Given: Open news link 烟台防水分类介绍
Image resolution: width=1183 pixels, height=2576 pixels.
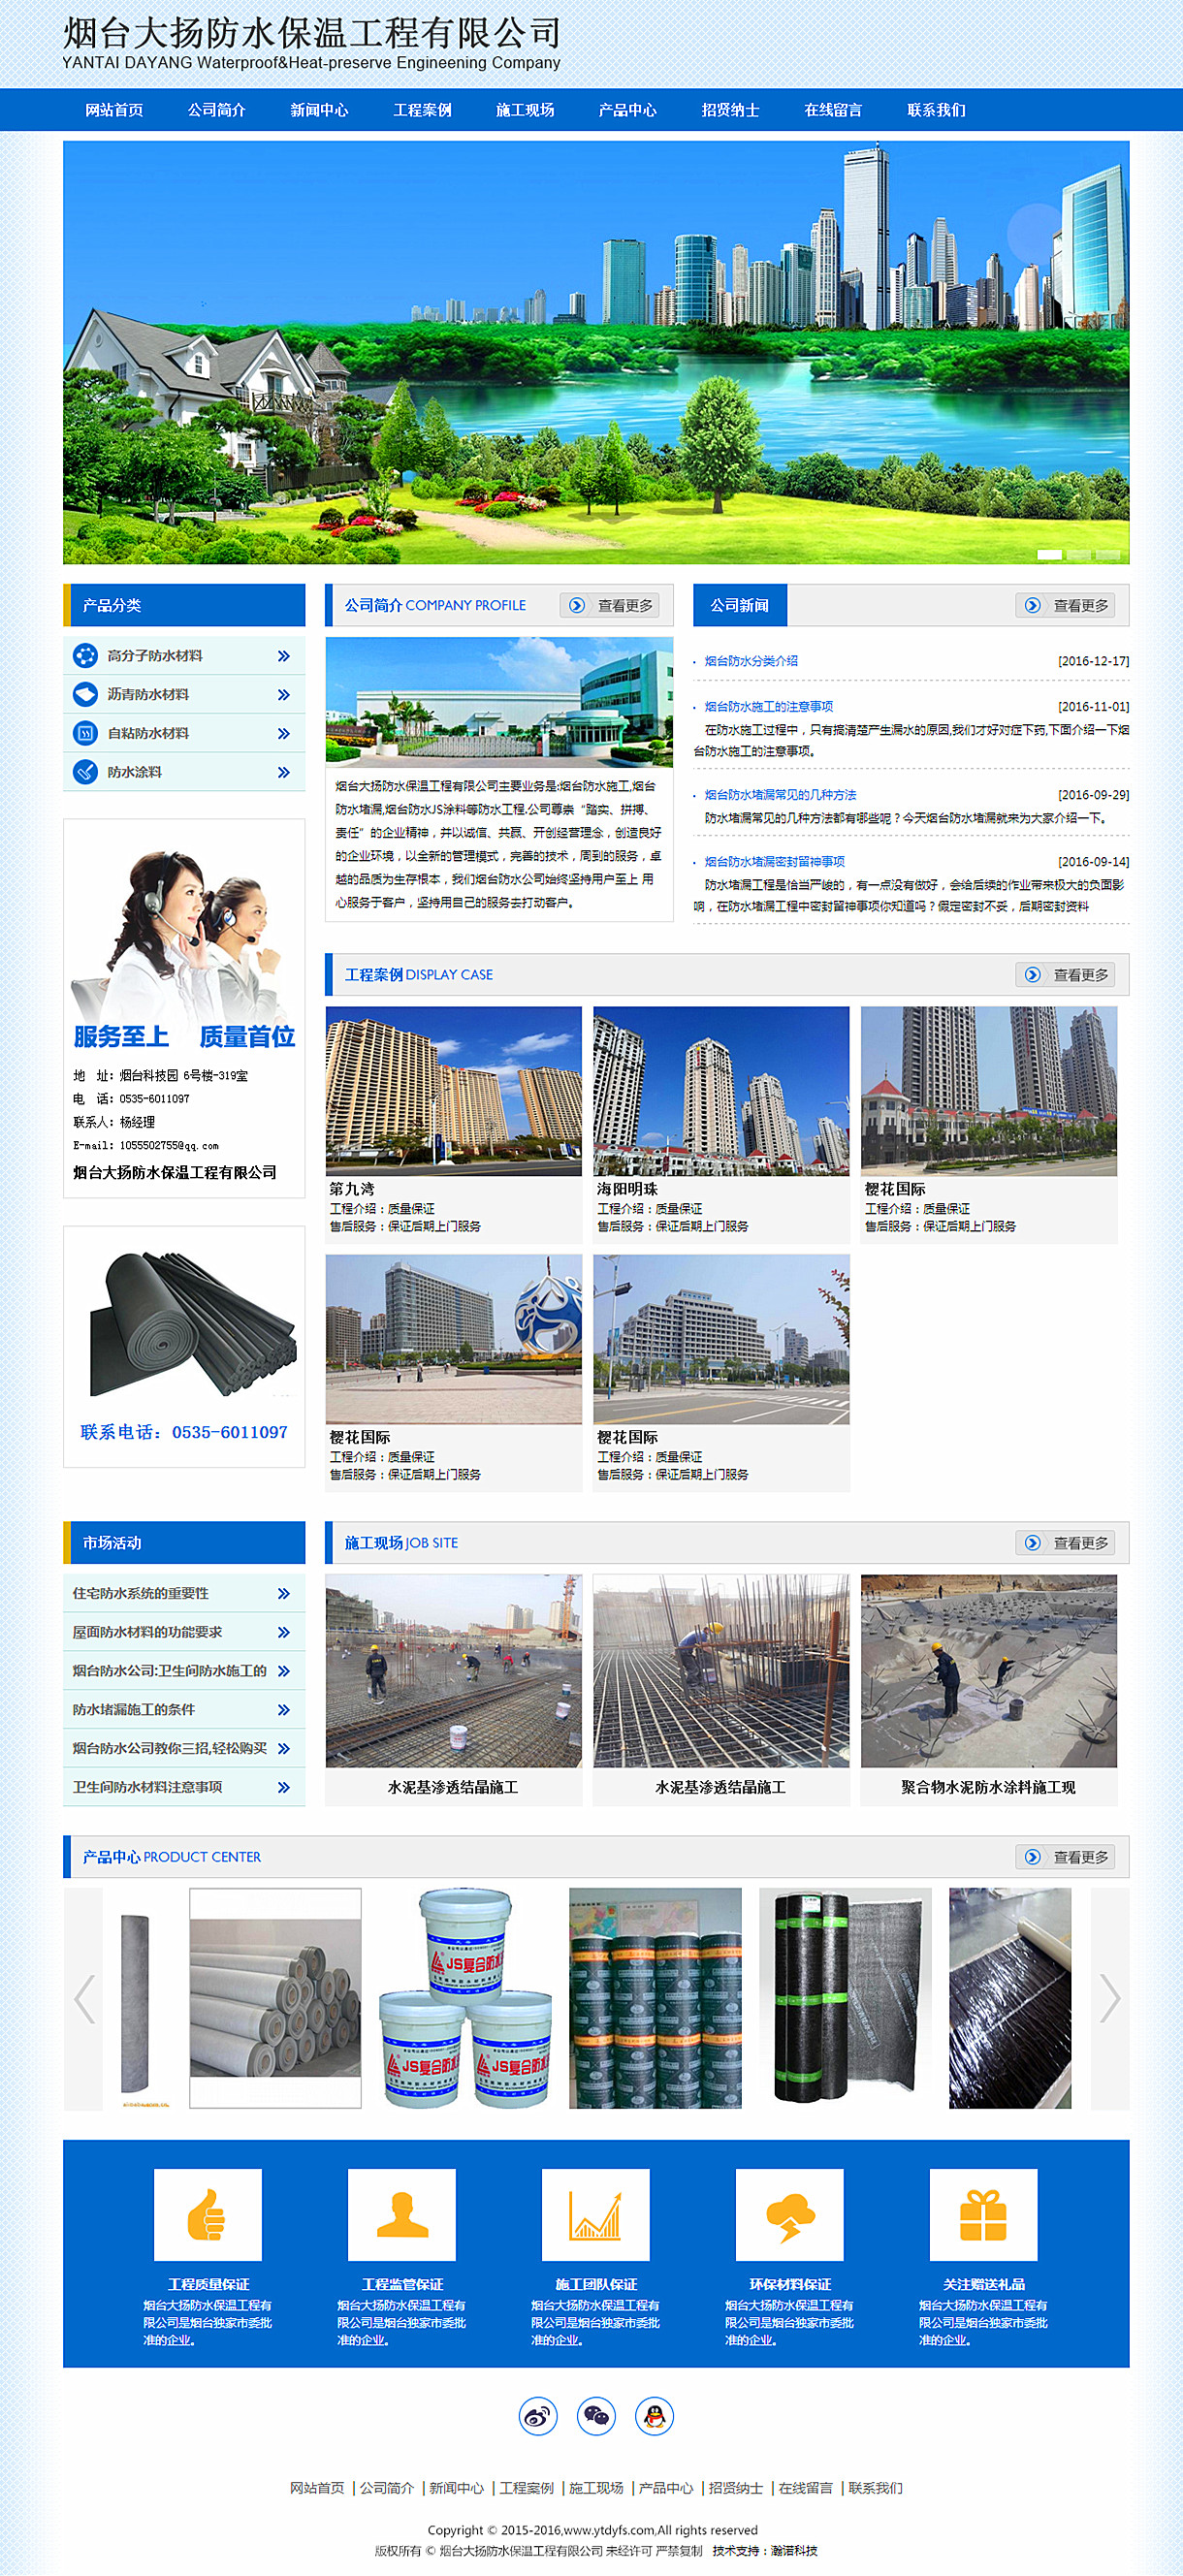Looking at the screenshot, I should coord(751,661).
